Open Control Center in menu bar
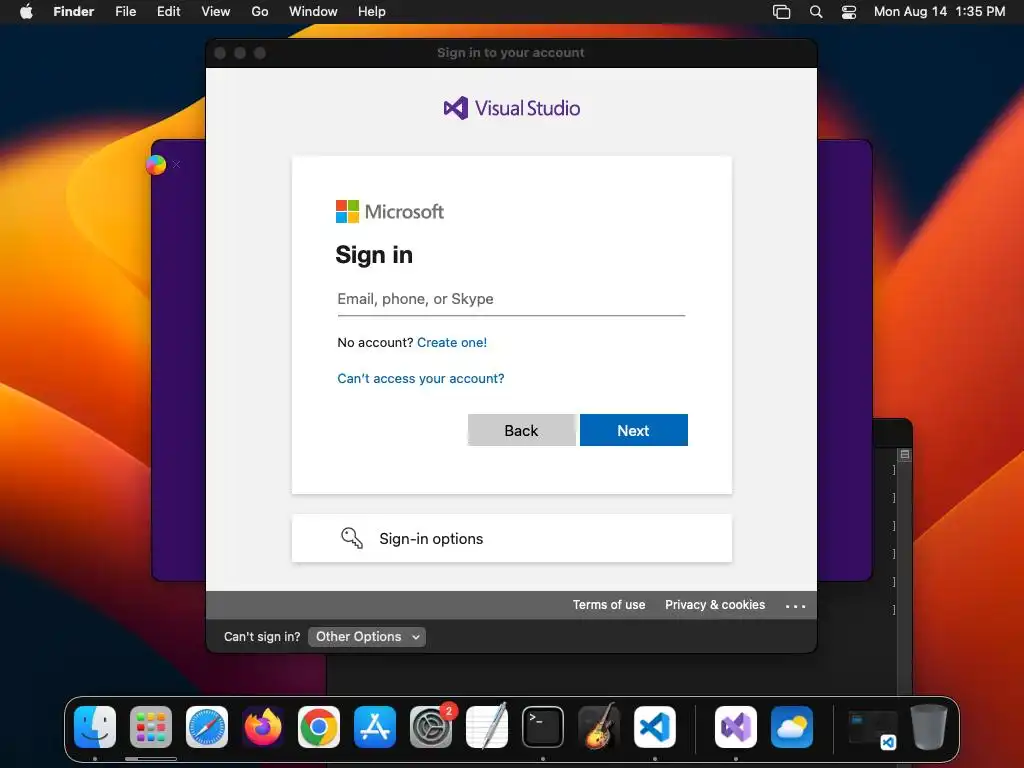1024x768 pixels. (848, 11)
